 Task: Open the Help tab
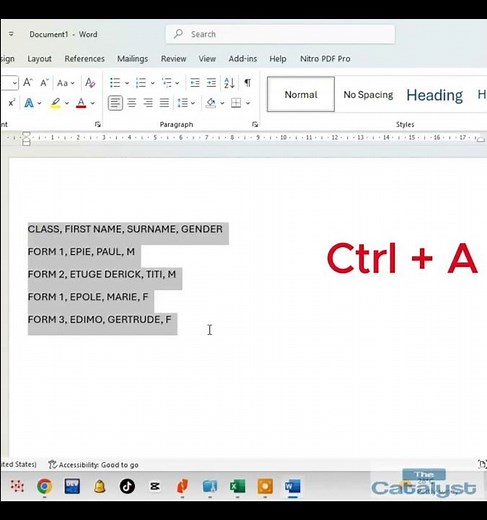point(278,59)
